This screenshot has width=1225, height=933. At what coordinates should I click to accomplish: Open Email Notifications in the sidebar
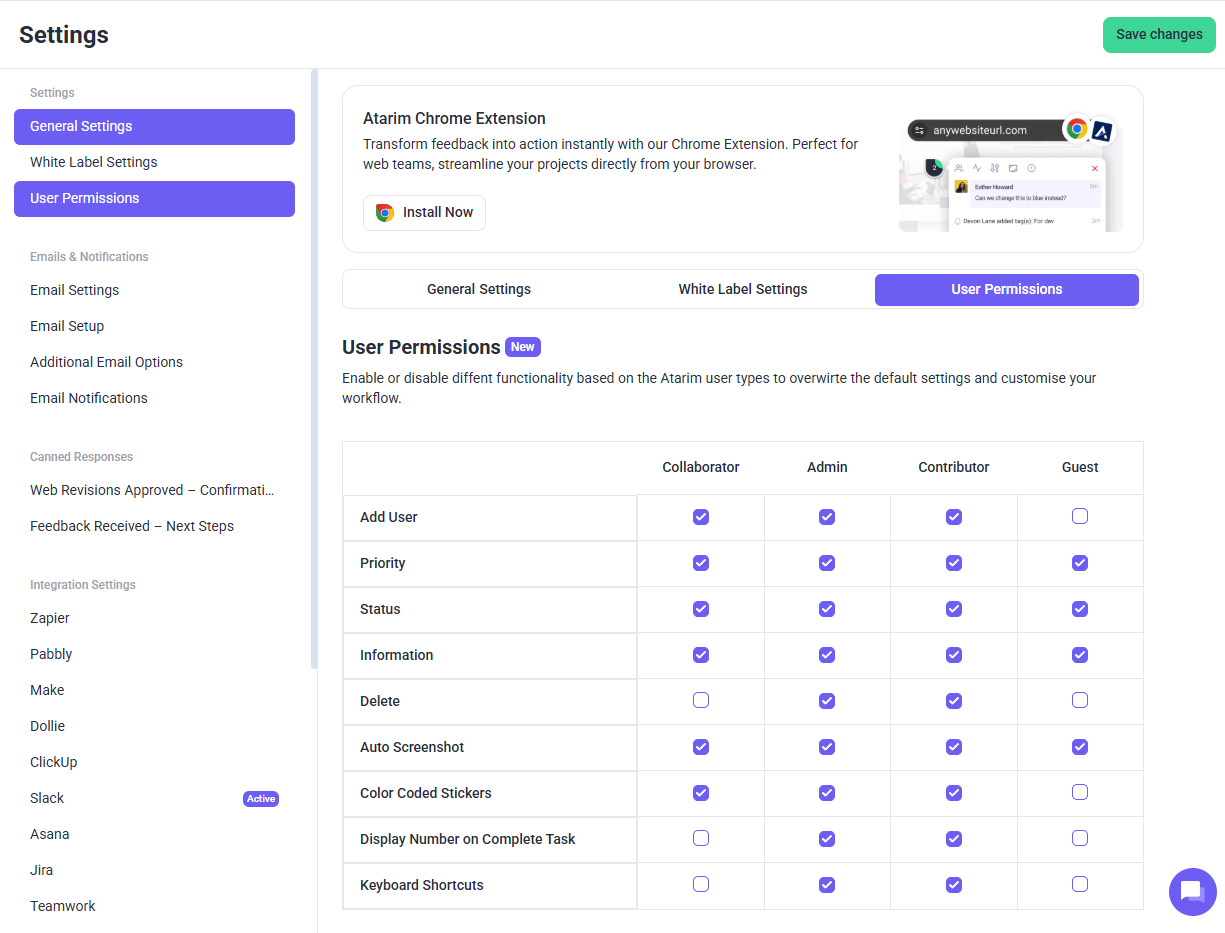(89, 398)
